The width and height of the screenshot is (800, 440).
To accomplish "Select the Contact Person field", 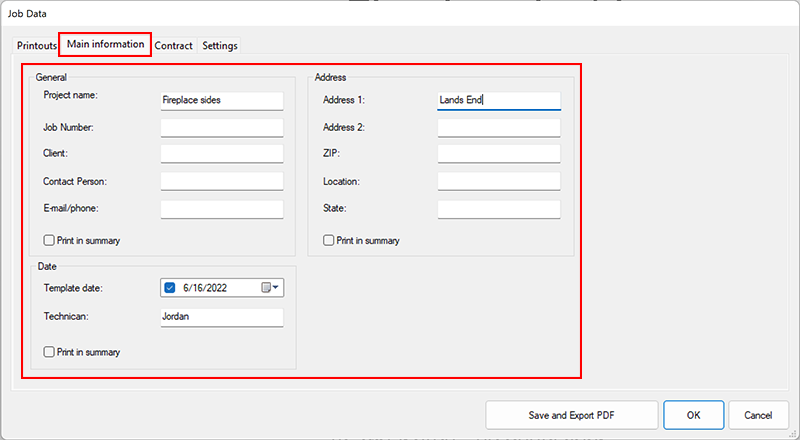I will click(222, 181).
